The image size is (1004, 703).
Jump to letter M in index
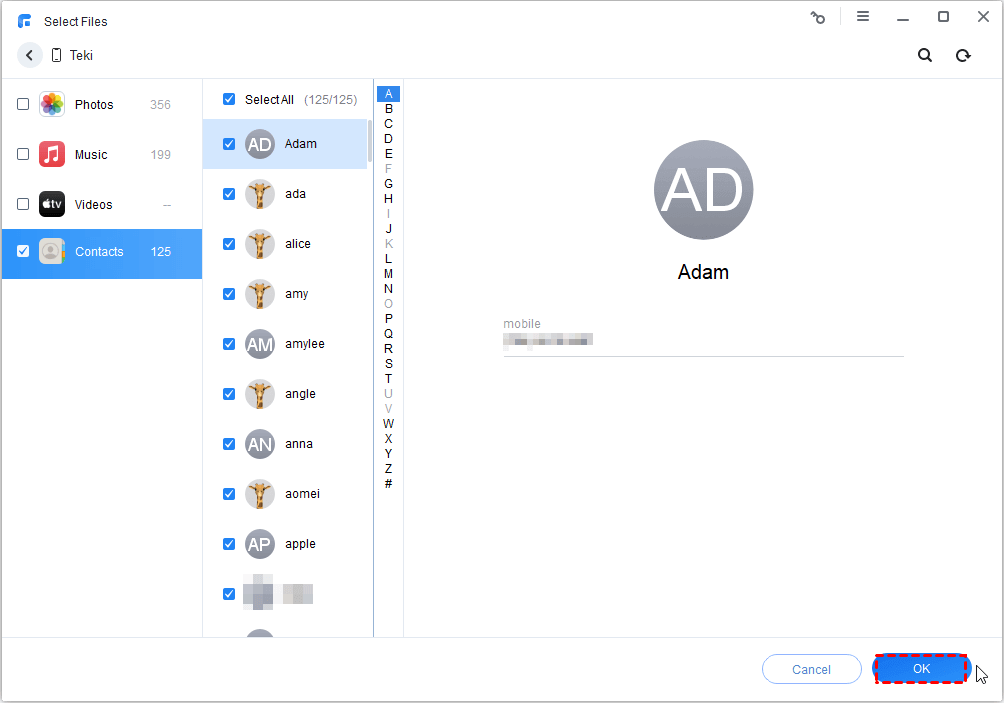388,274
